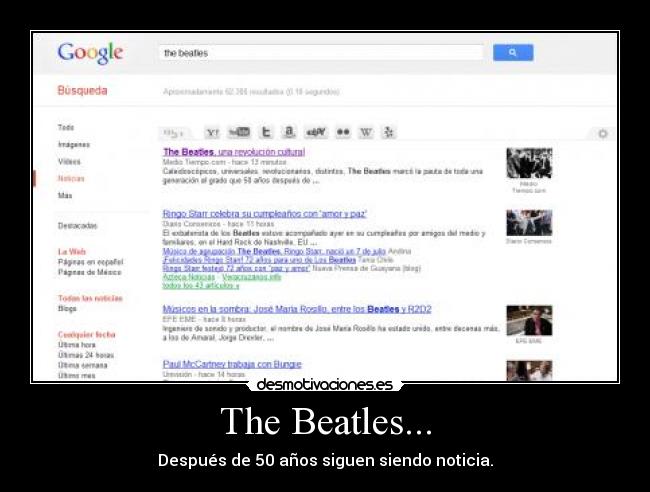This screenshot has width=650, height=492.
Task: Open the Paul McCartney result thumbnail
Action: pos(529,371)
